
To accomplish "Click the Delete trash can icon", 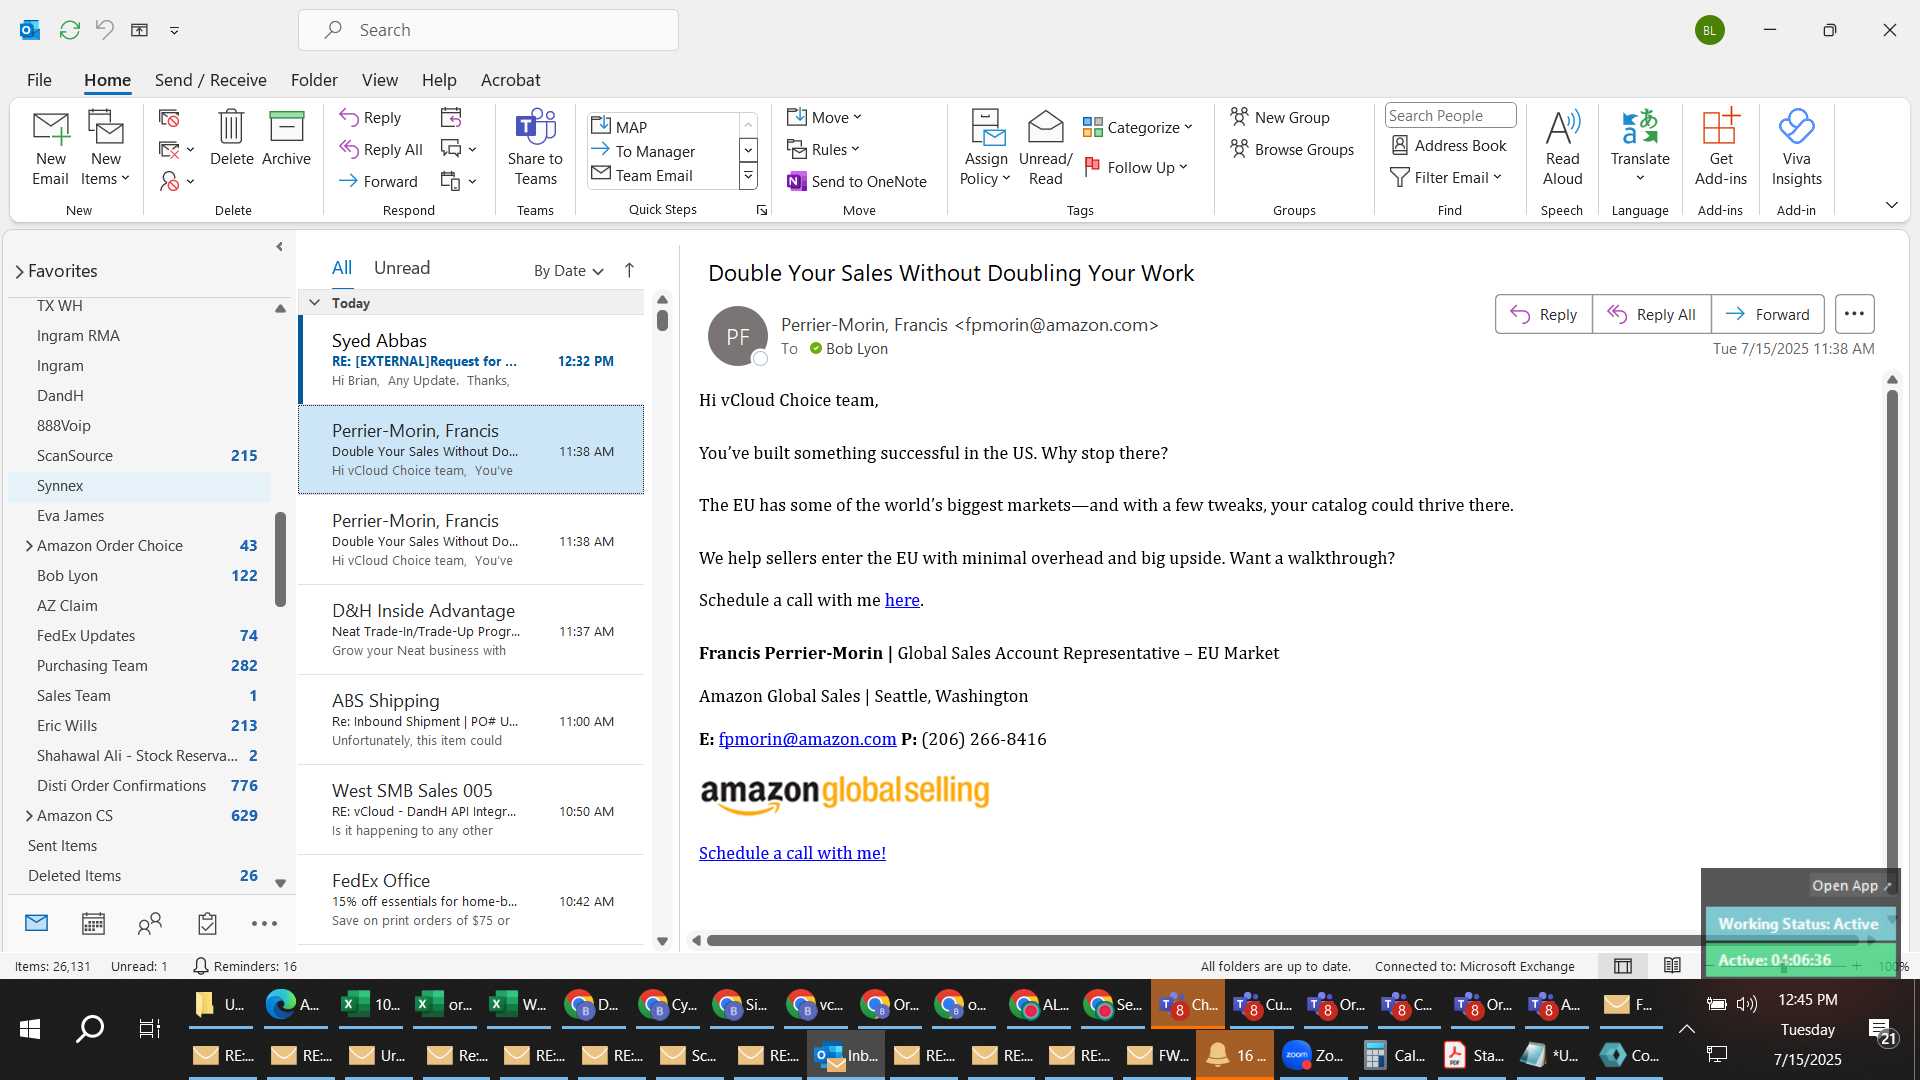I will click(231, 137).
